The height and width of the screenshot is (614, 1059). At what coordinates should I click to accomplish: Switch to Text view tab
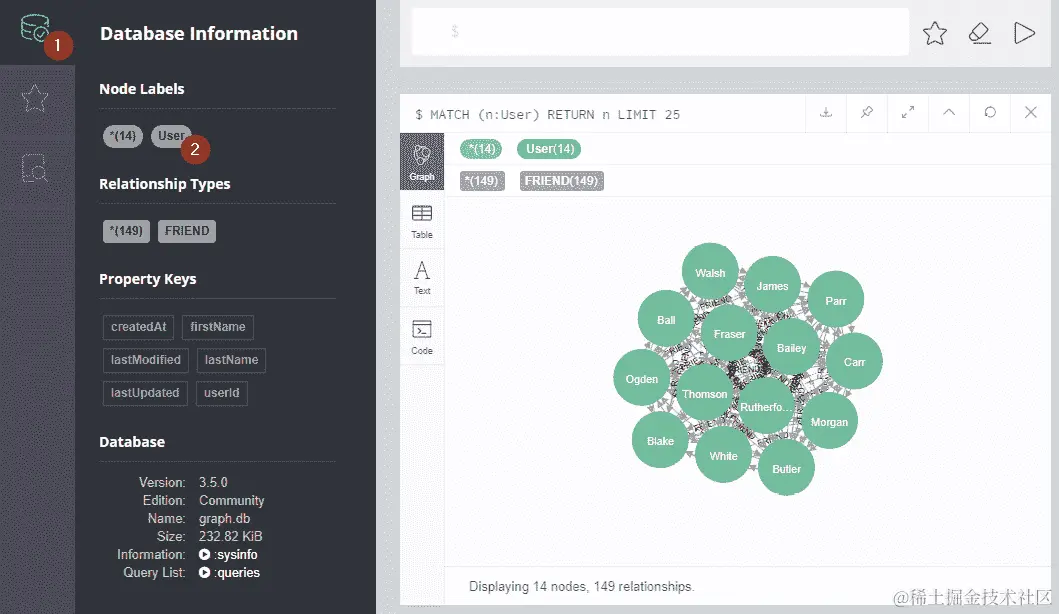pos(422,278)
